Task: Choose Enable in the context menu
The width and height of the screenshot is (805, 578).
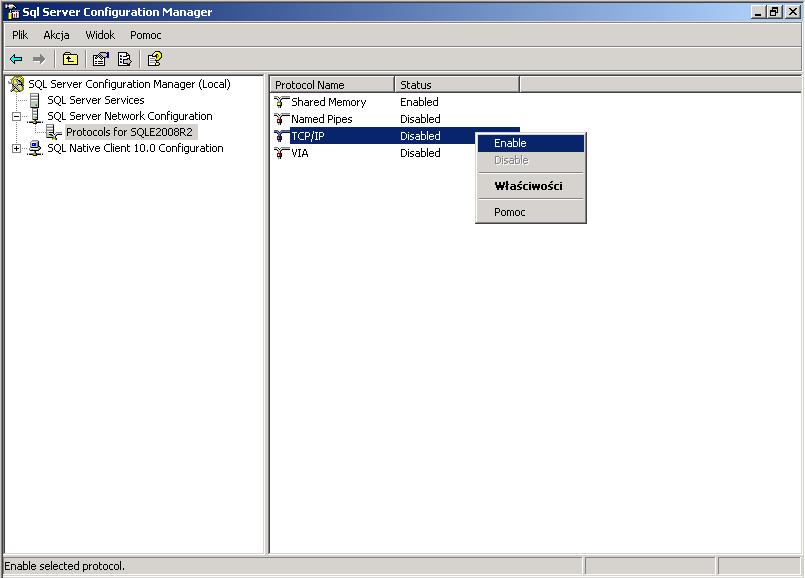Action: [x=531, y=143]
